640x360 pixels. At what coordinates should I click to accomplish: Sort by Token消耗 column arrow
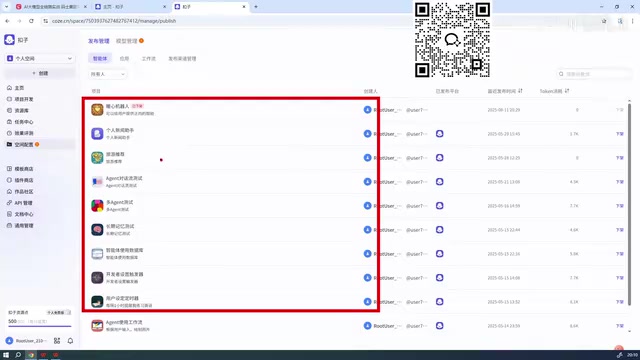click(567, 91)
